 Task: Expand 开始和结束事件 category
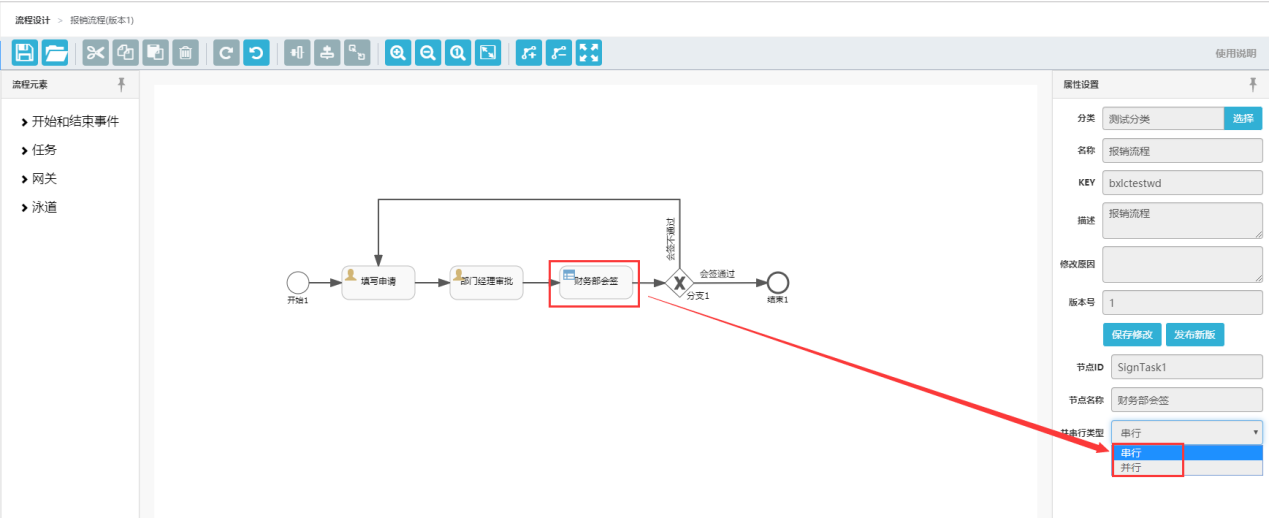click(70, 121)
